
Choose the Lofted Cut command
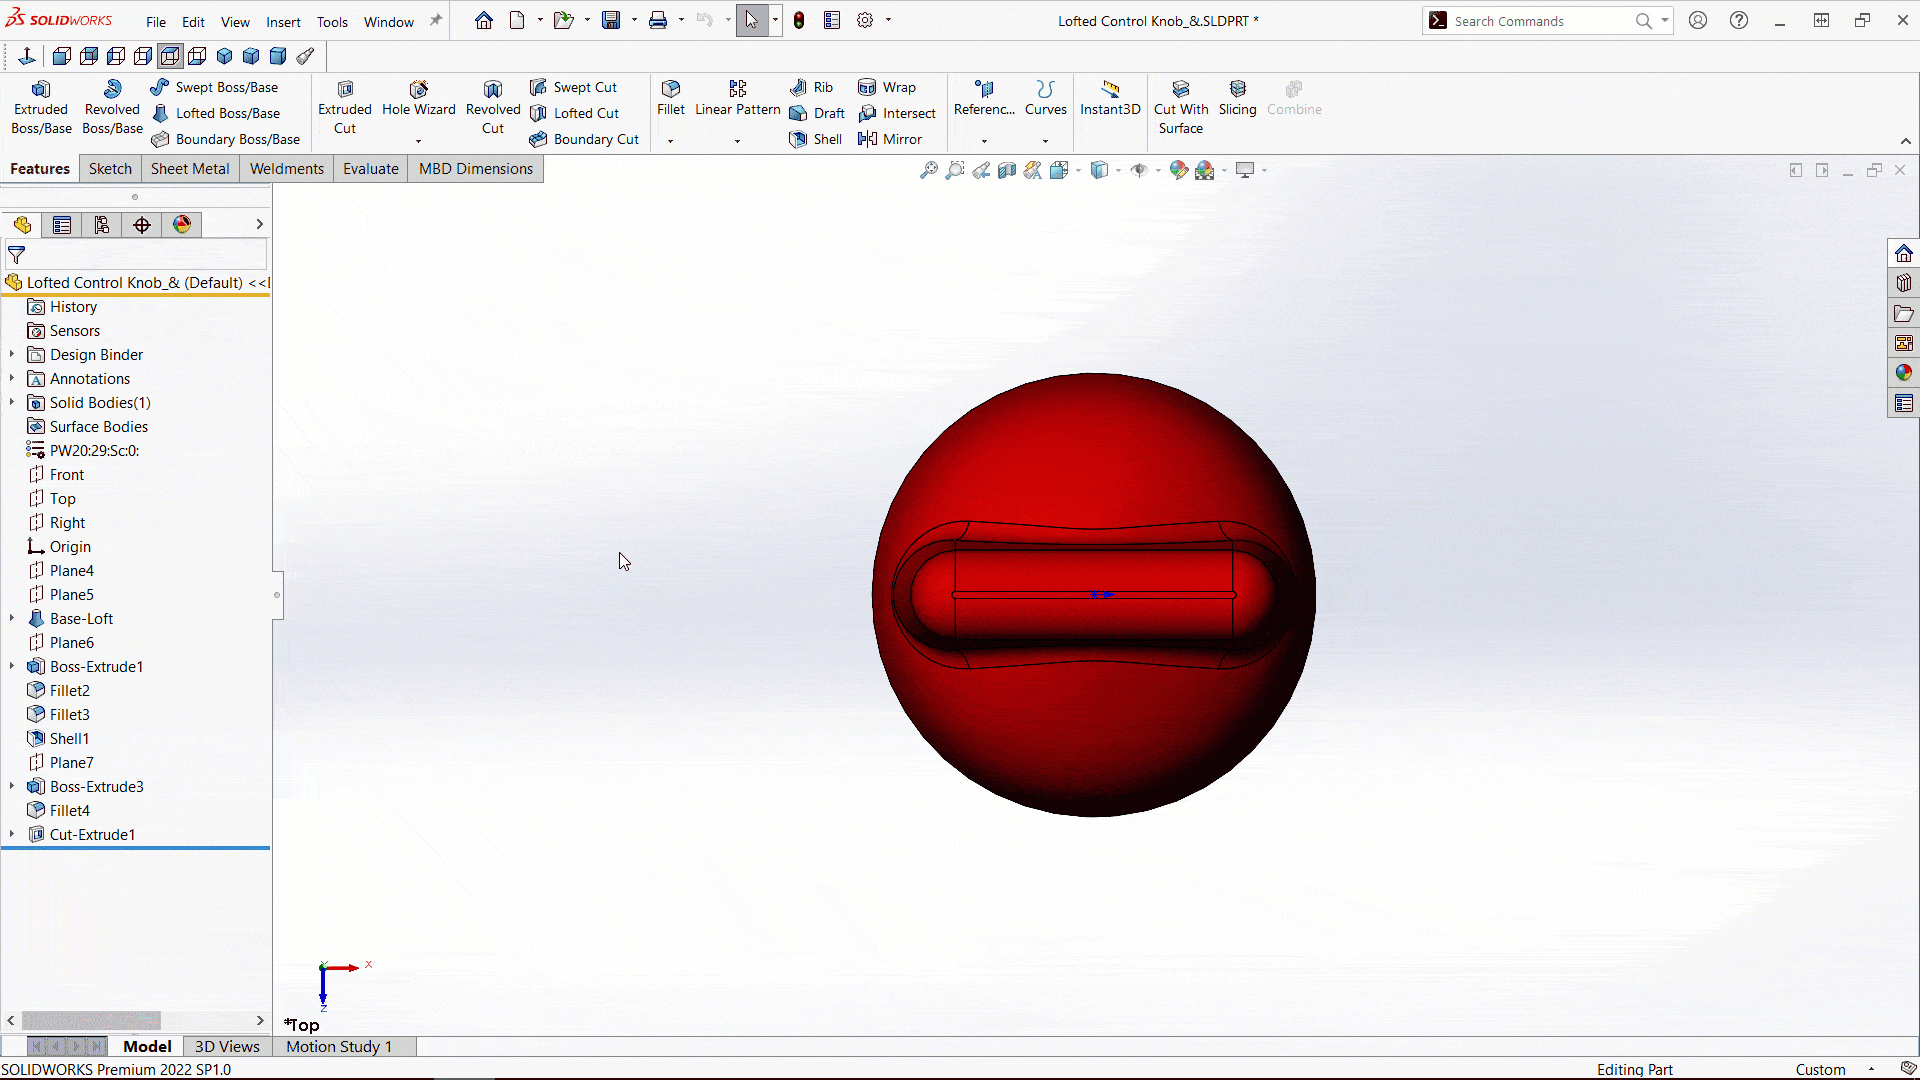coord(574,113)
